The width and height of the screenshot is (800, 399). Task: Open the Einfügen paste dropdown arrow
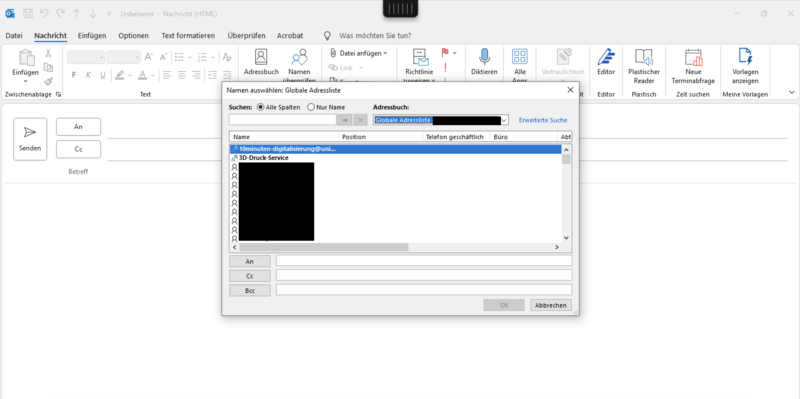tap(26, 81)
